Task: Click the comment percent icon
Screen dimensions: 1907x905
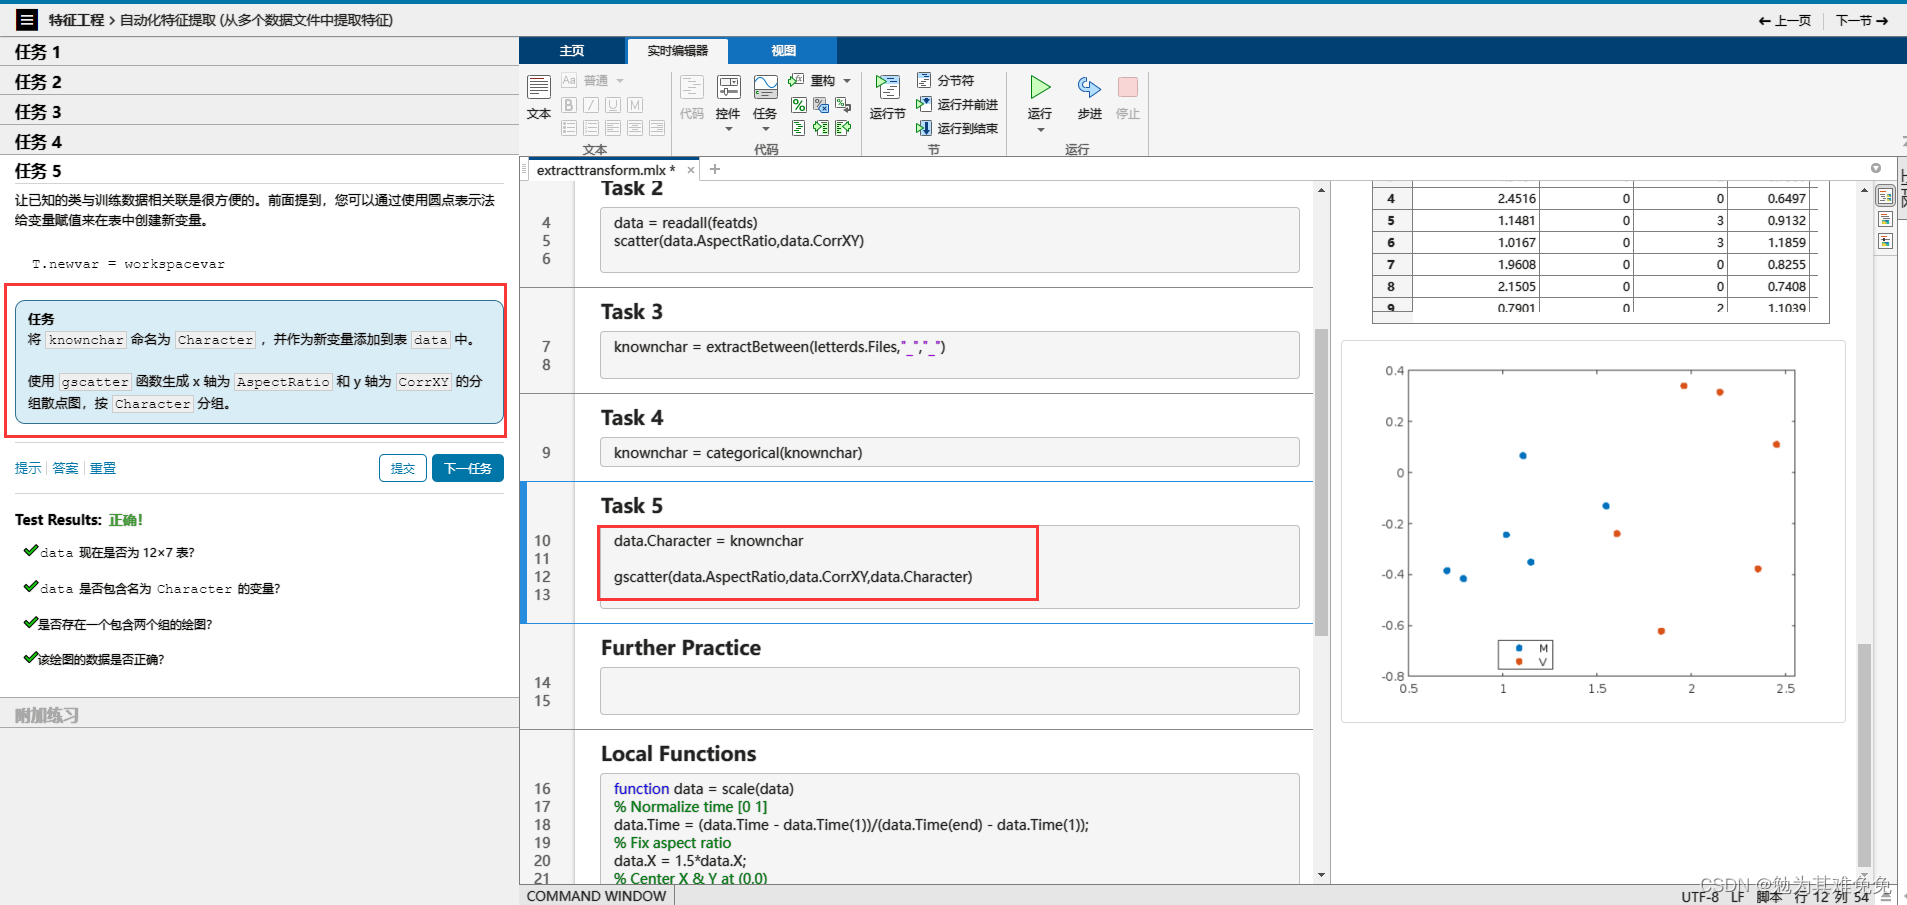Action: 798,105
